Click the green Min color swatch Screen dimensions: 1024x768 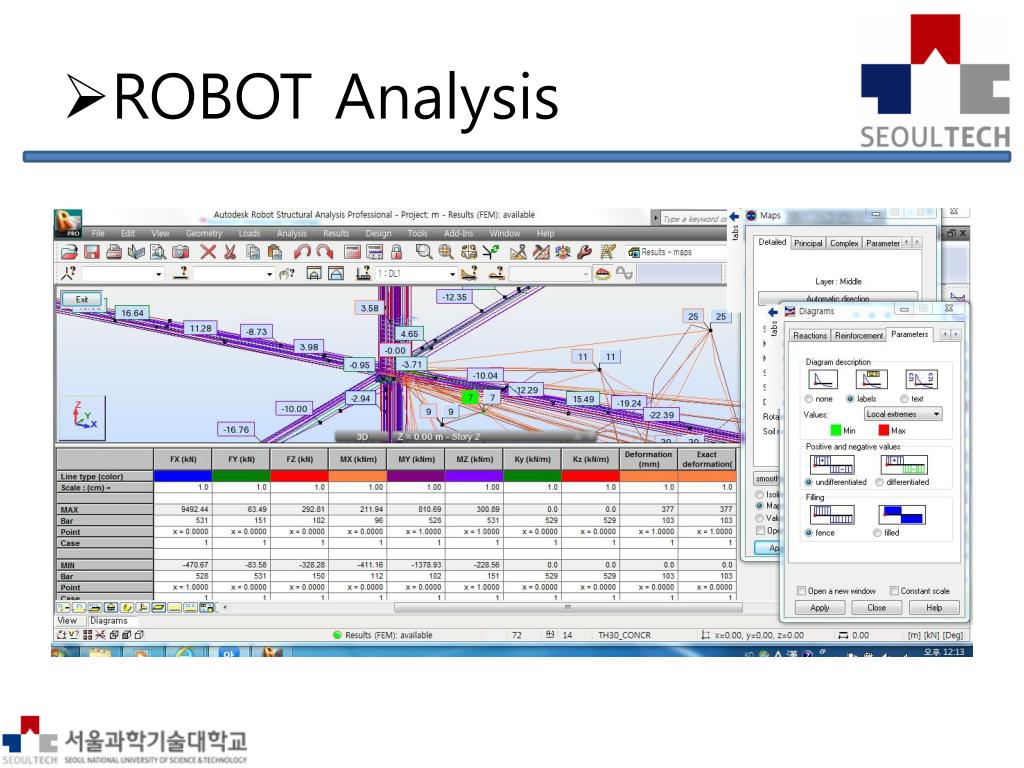[x=835, y=430]
